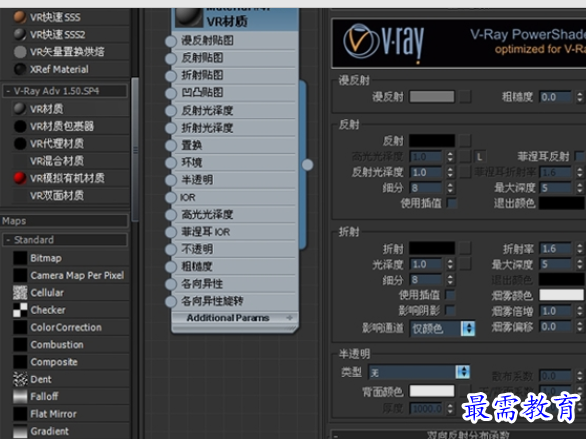Viewport: 586px width, 439px height.
Task: Click the browser list vertical scrollbar
Action: (135, 149)
